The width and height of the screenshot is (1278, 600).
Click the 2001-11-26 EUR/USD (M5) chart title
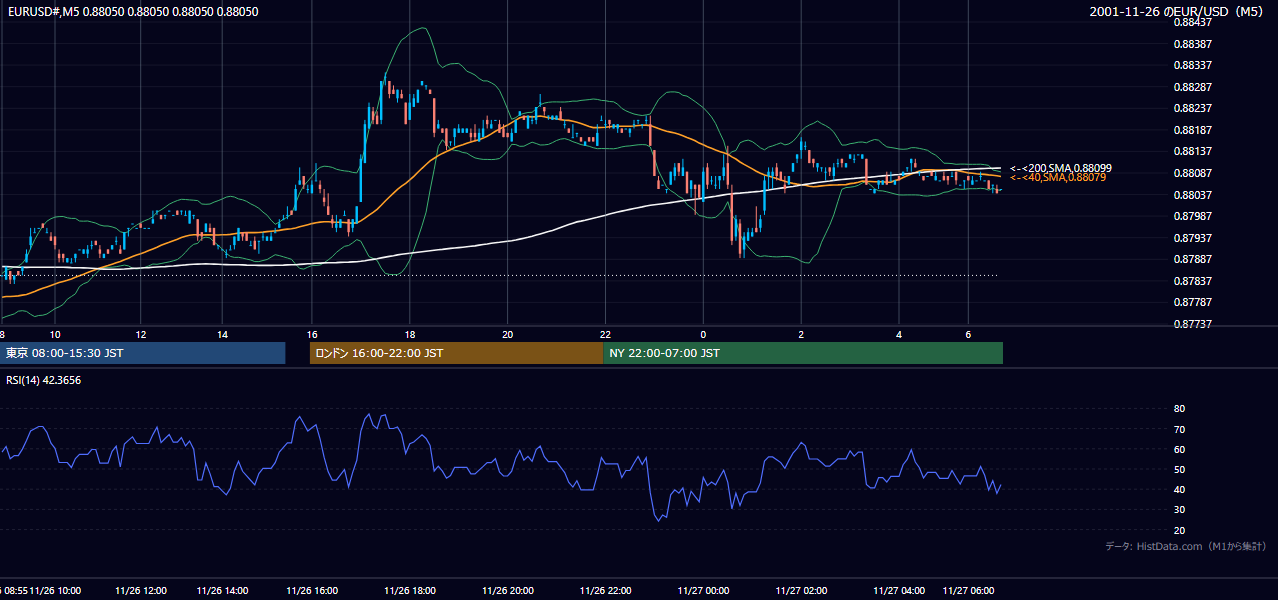(x=1178, y=12)
